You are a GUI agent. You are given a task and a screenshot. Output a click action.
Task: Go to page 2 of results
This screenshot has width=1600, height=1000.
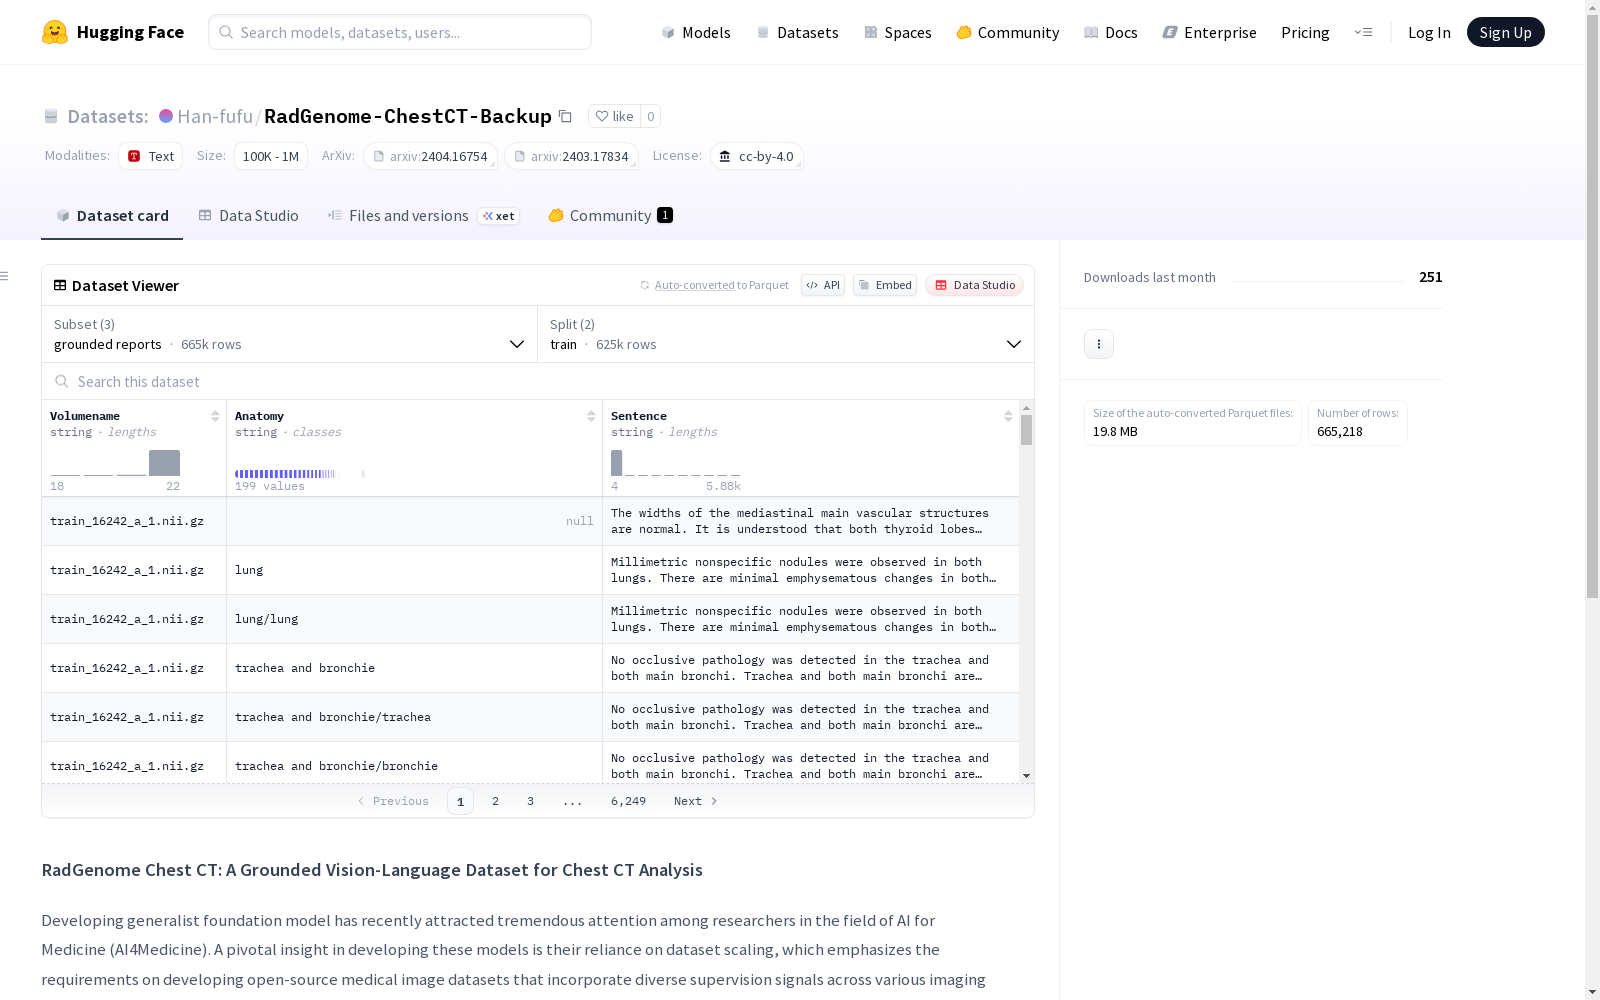click(495, 801)
